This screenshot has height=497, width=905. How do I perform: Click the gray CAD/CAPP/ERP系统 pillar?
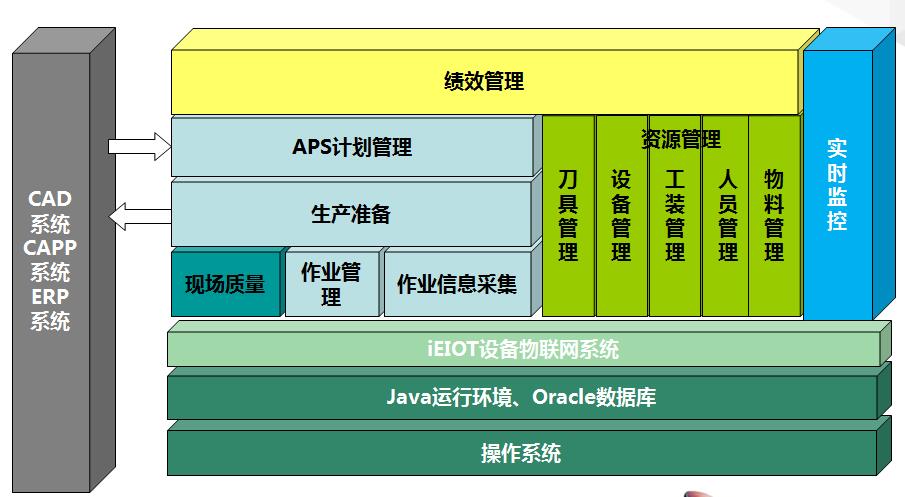click(50, 262)
